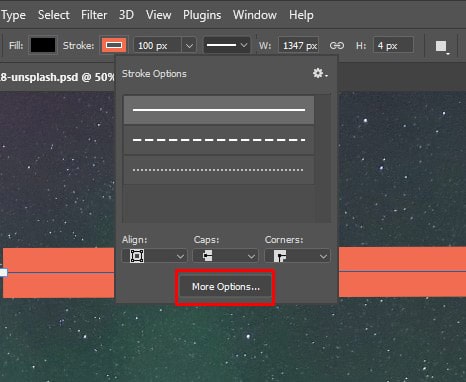466x382 pixels.
Task: Click the stroke presets list scrollbar
Action: pyautogui.click(x=323, y=159)
